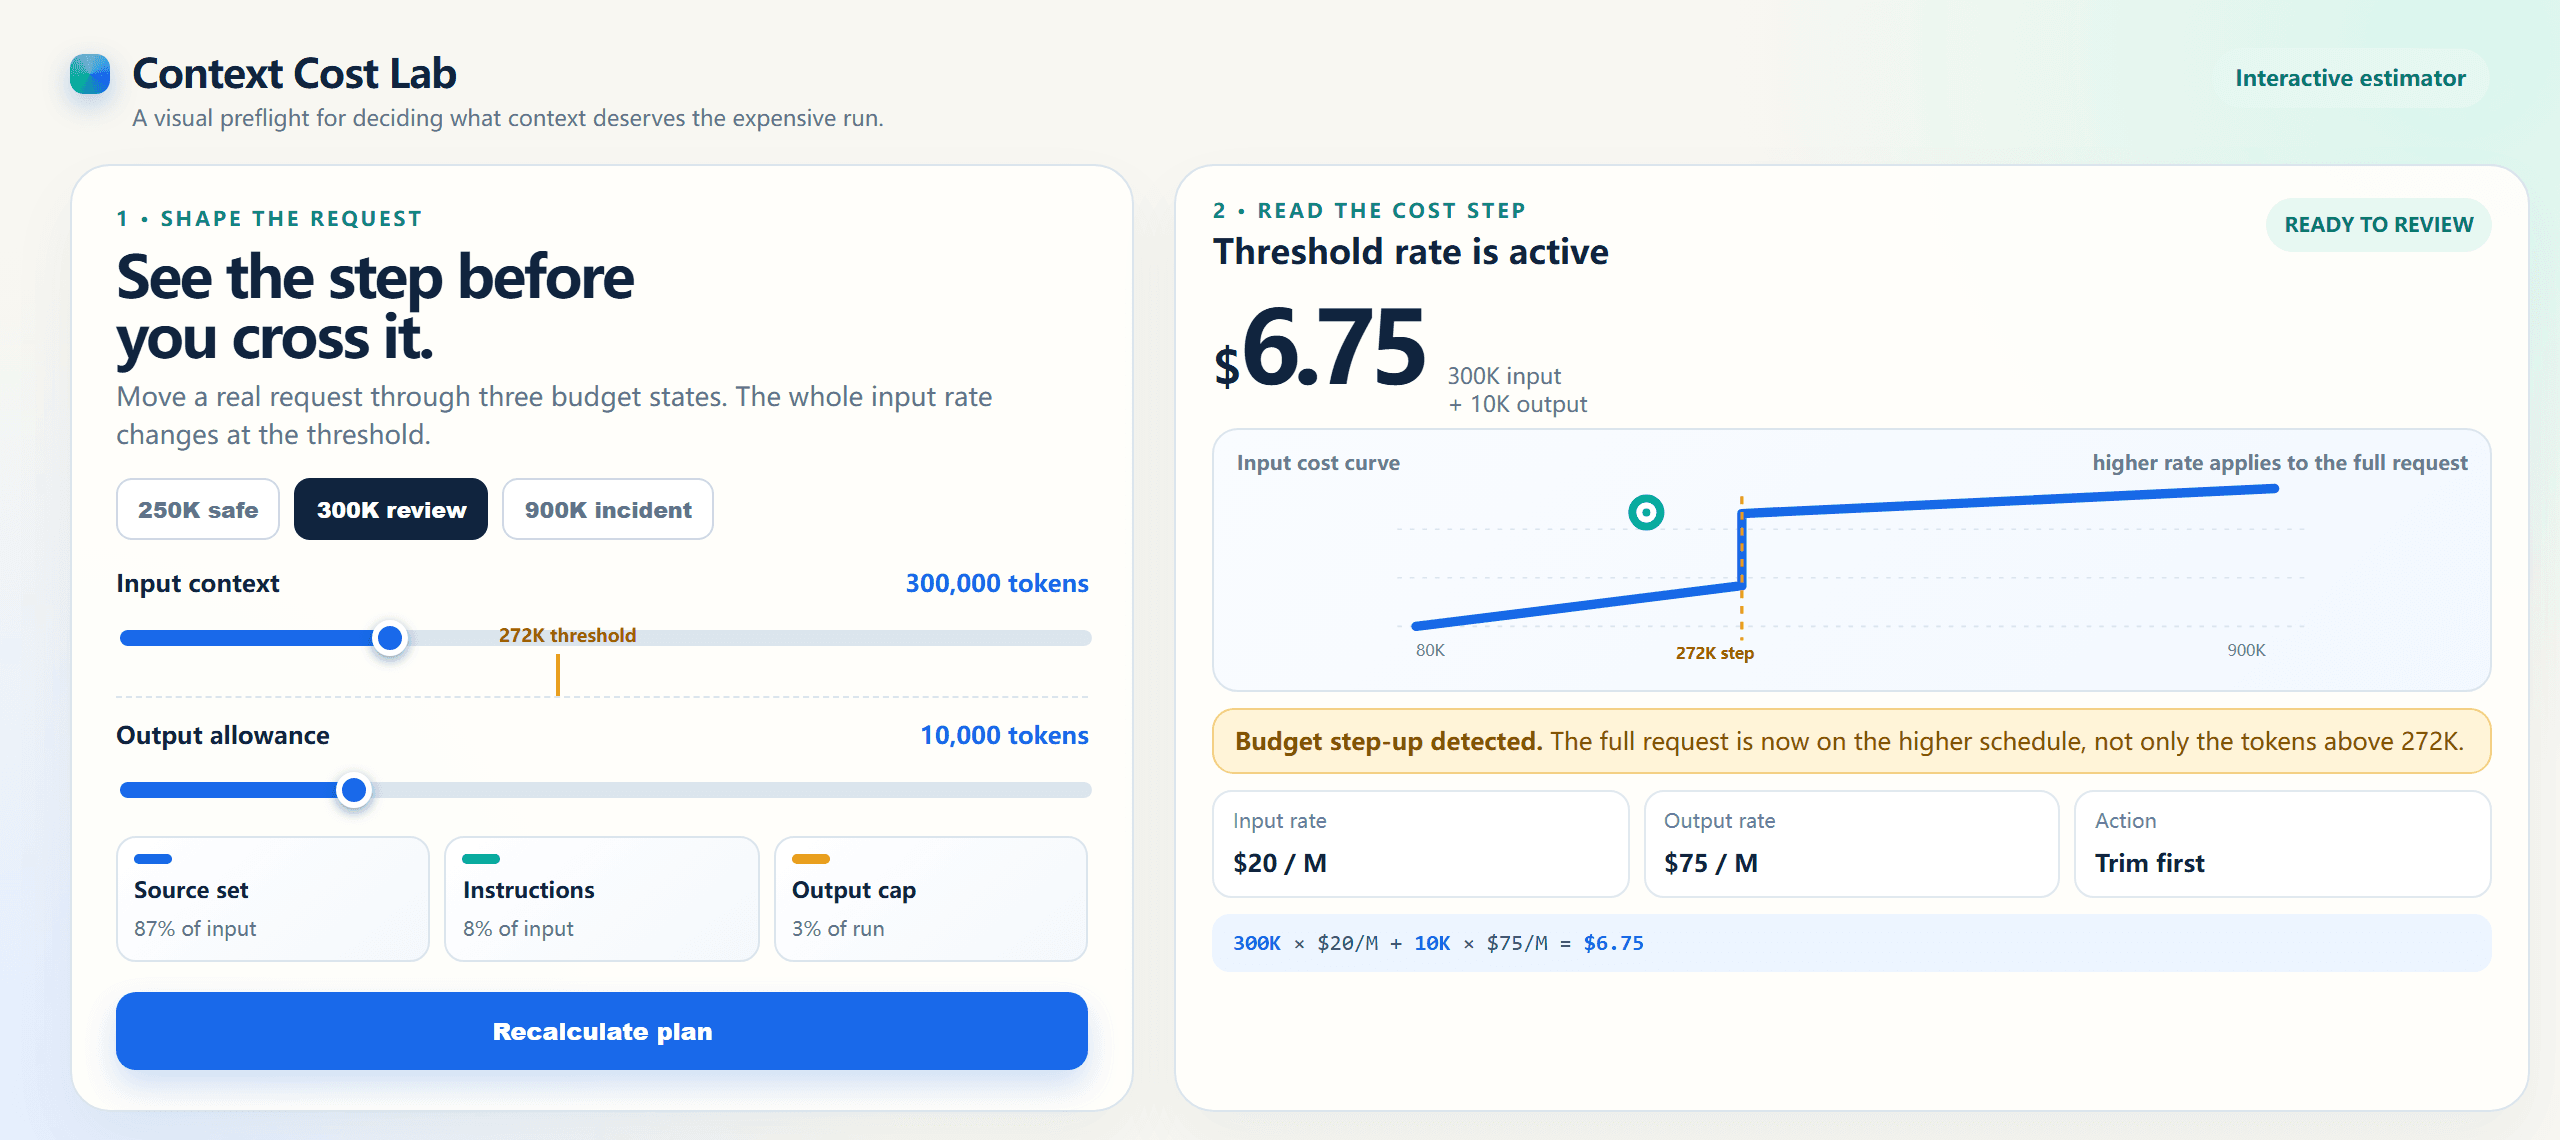This screenshot has height=1140, width=2560.
Task: Open the Instructions card
Action: (602, 899)
